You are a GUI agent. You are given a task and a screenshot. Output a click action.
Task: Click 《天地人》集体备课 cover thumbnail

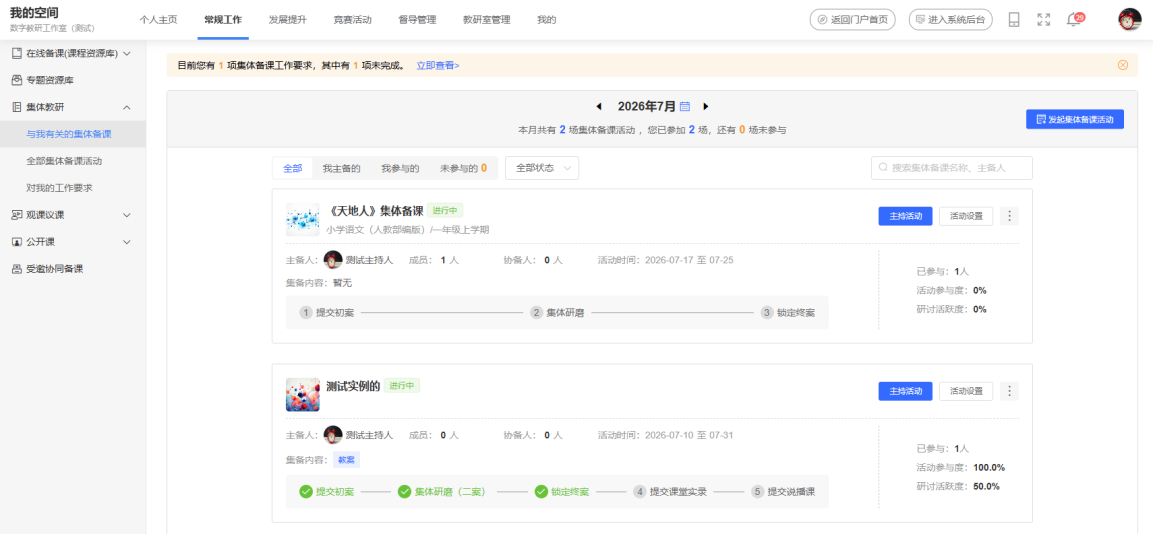tap(302, 219)
